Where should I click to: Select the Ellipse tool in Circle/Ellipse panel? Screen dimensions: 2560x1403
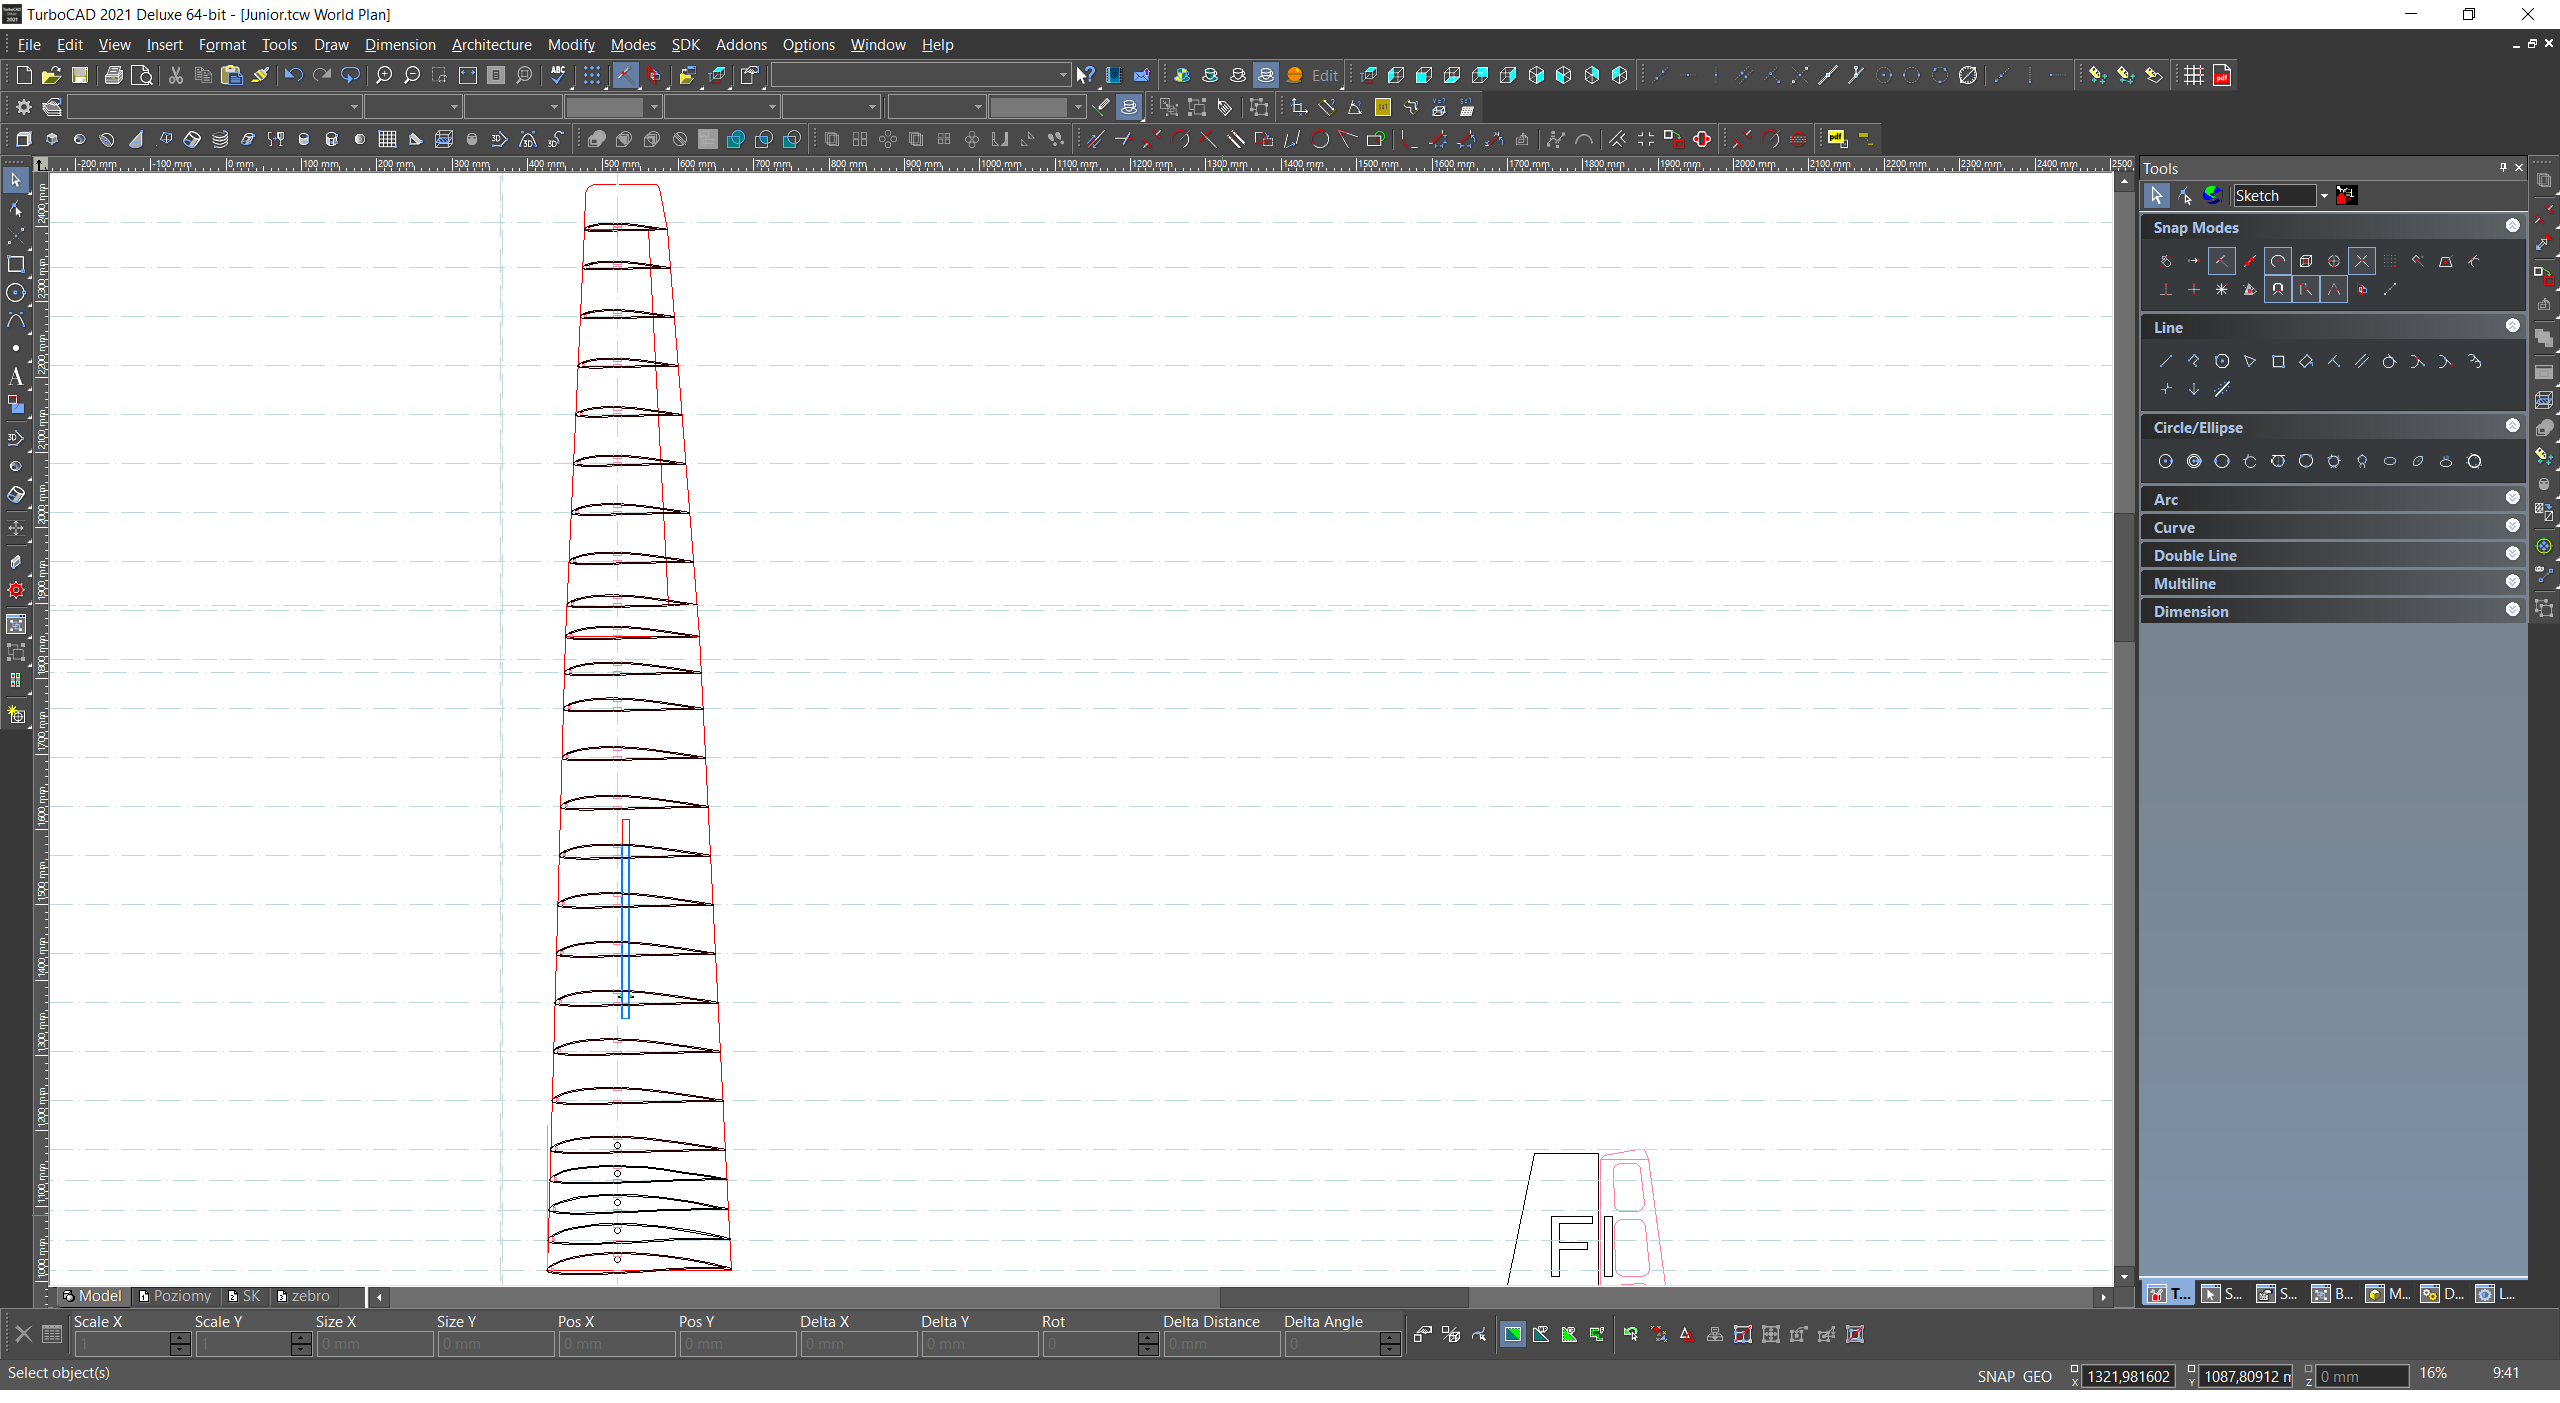pyautogui.click(x=2390, y=462)
